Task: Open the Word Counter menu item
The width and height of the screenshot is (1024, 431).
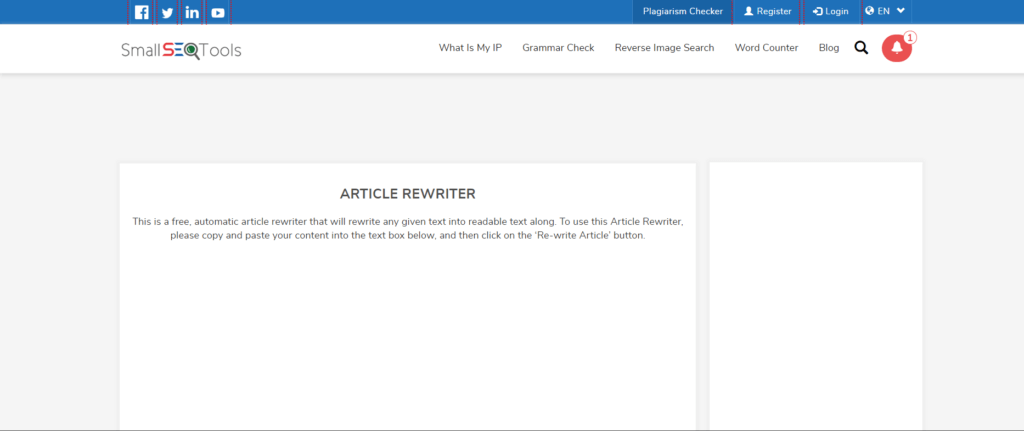Action: [766, 48]
